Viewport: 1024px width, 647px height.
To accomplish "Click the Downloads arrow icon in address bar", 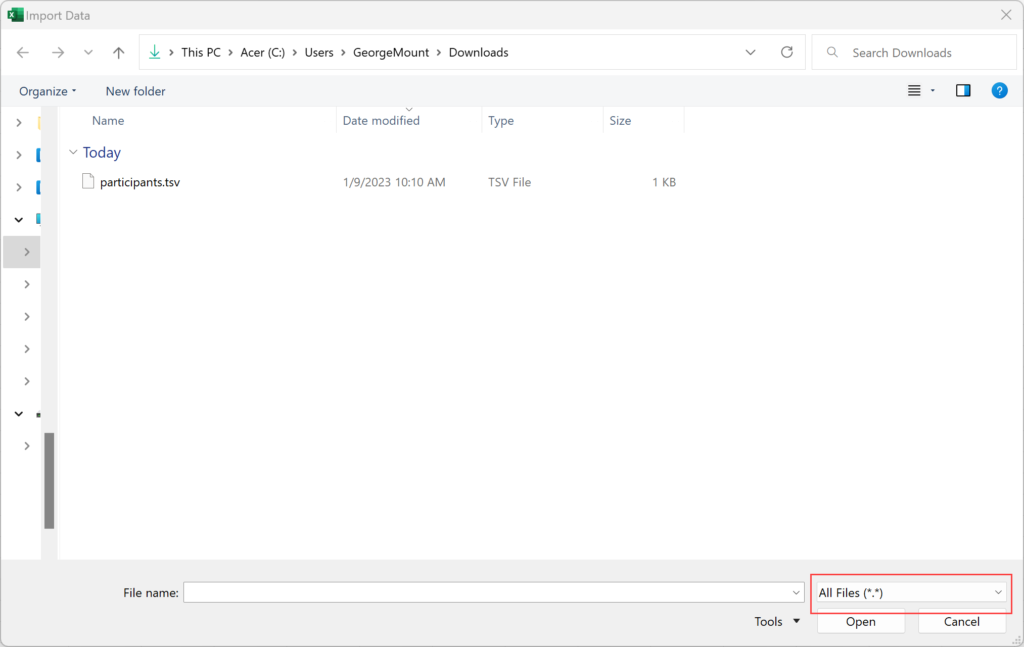I will tap(155, 52).
